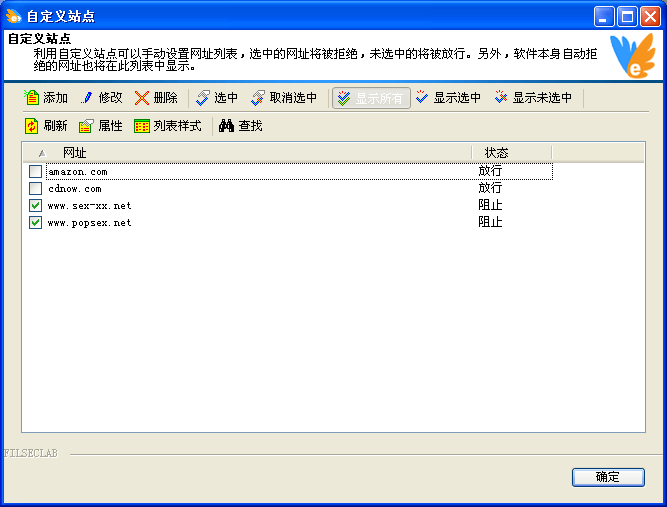Click the 选中 (Check) toolbar icon
This screenshot has width=667, height=507.
point(203,98)
